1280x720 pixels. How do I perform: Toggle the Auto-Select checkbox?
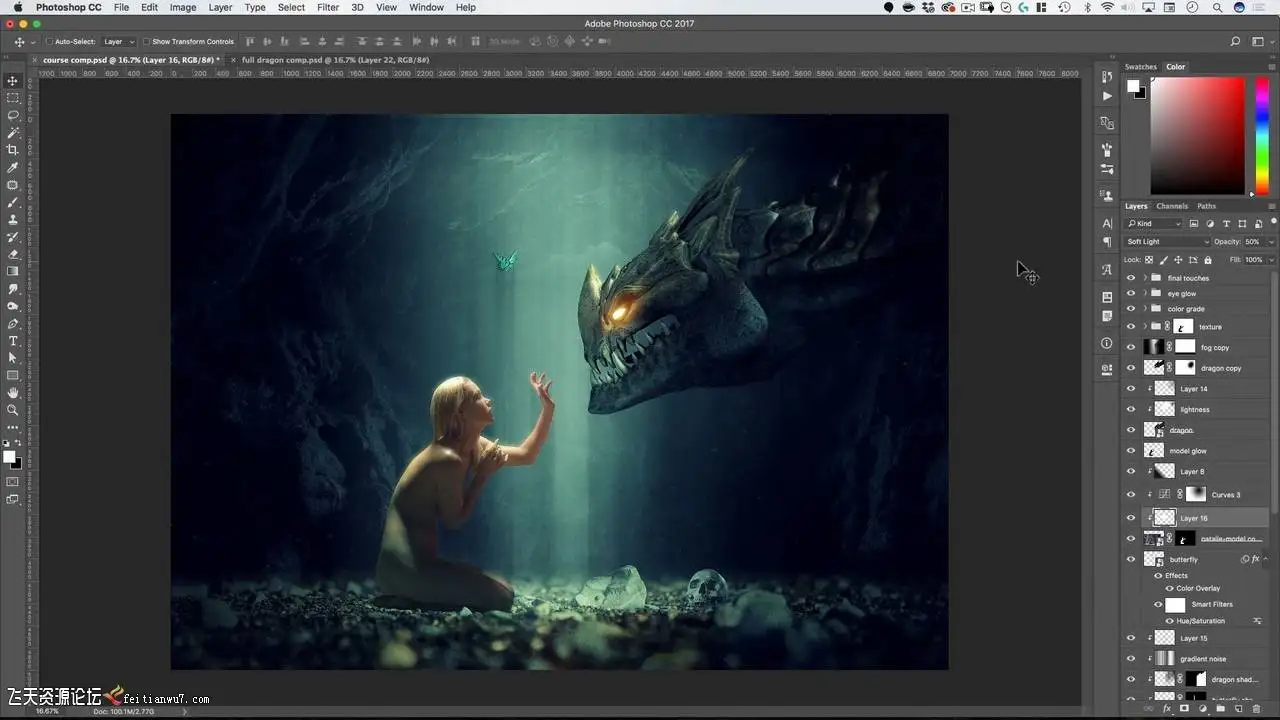[x=49, y=42]
